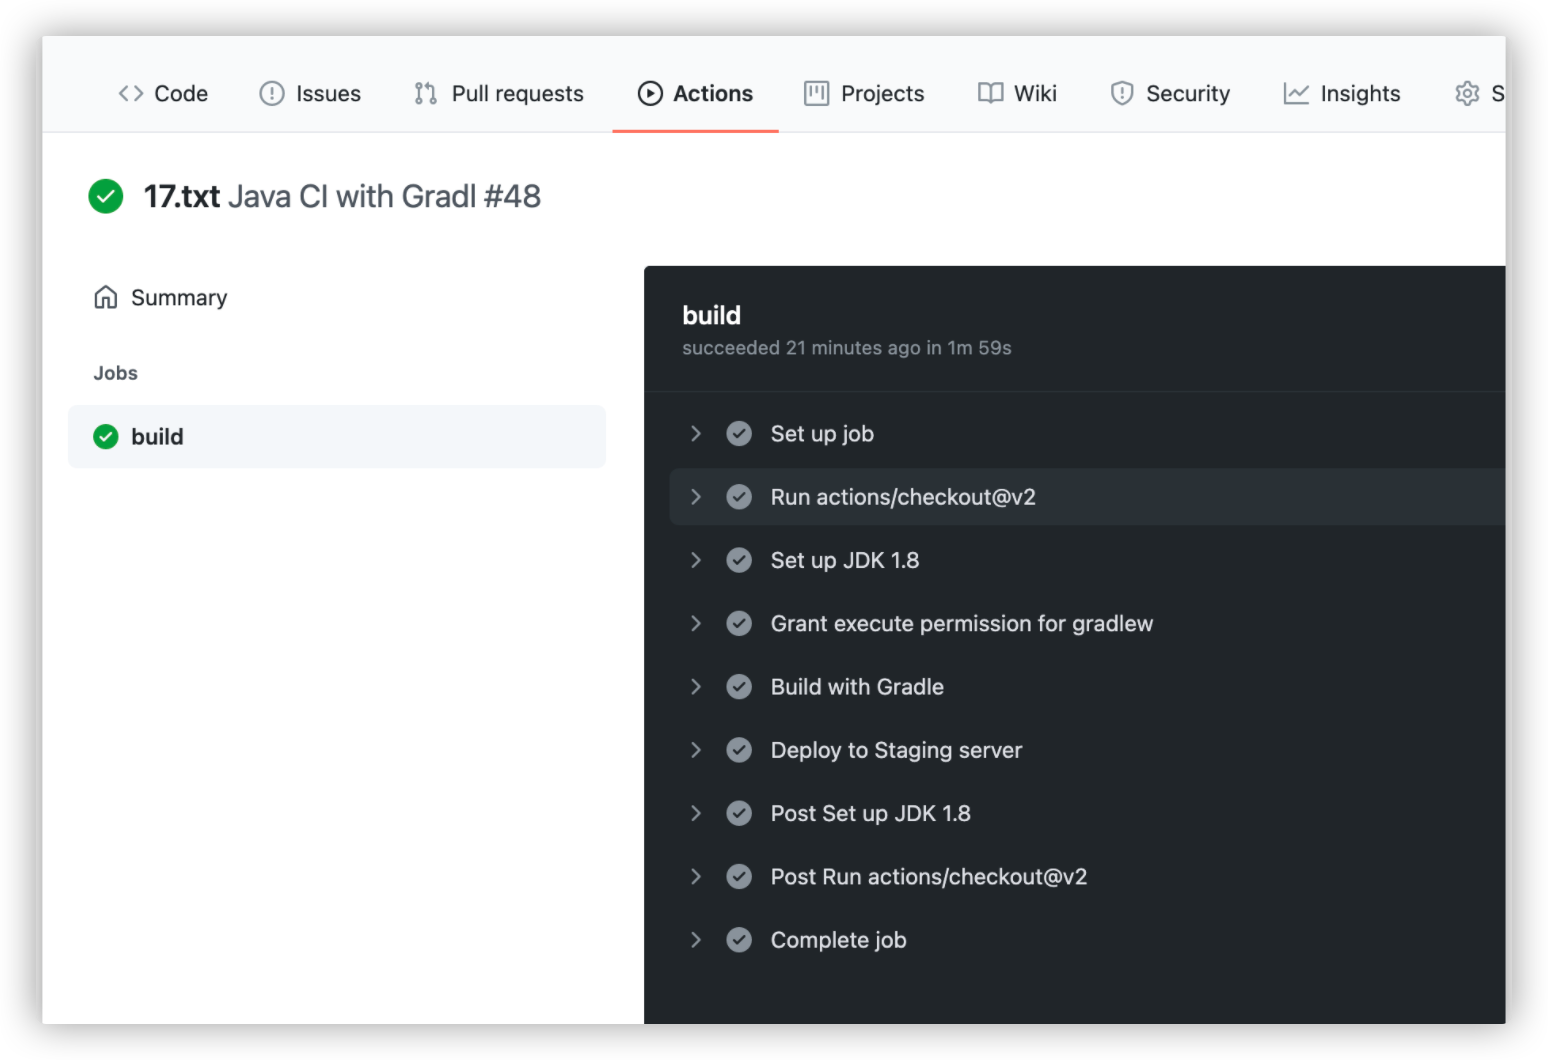This screenshot has width=1548, height=1060.
Task: Click status check for Post Set up JDK 1.8
Action: click(739, 813)
